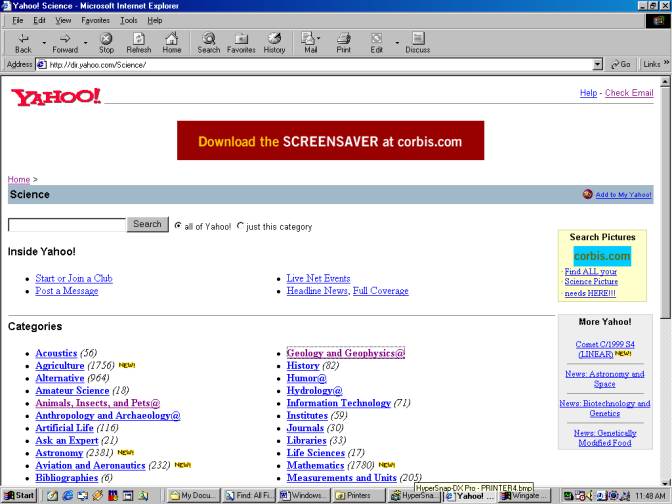
Task: Click the vertical scrollbar down arrow
Action: 665,479
